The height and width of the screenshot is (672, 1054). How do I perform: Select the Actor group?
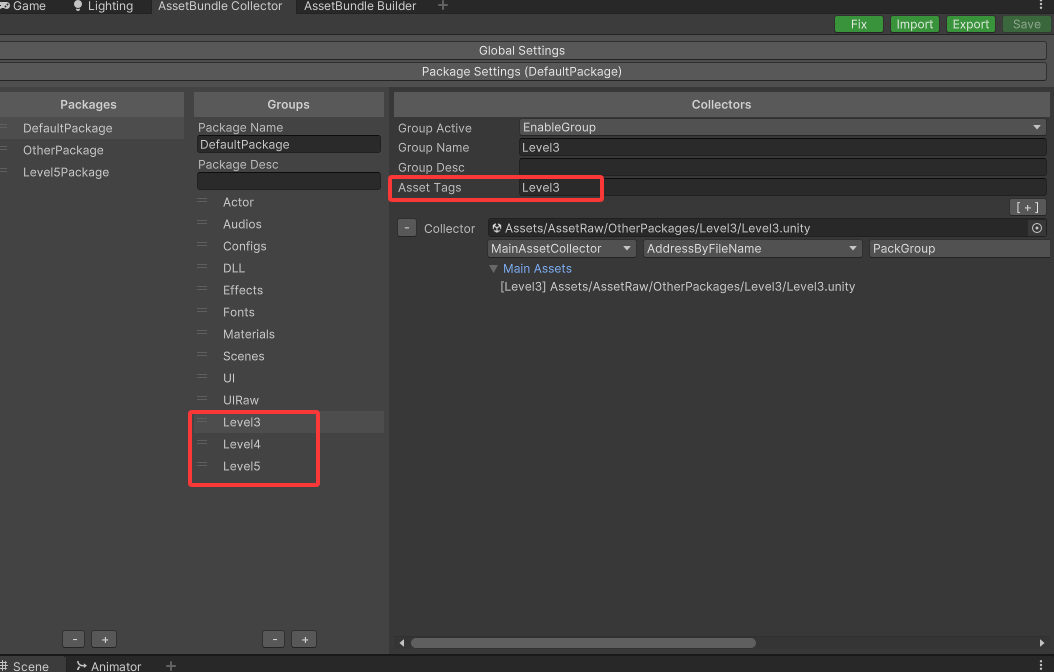coord(289,202)
